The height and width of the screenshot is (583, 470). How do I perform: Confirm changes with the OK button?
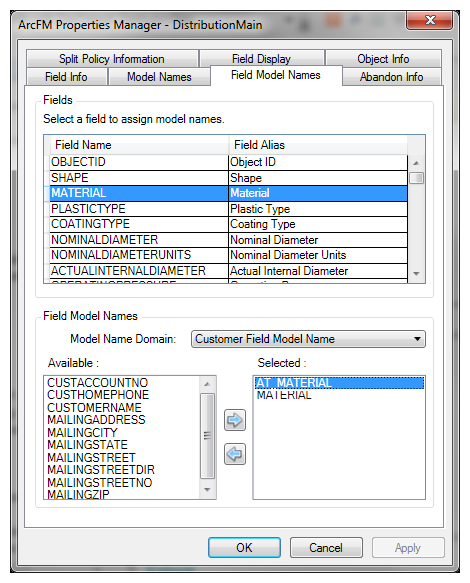pyautogui.click(x=244, y=547)
